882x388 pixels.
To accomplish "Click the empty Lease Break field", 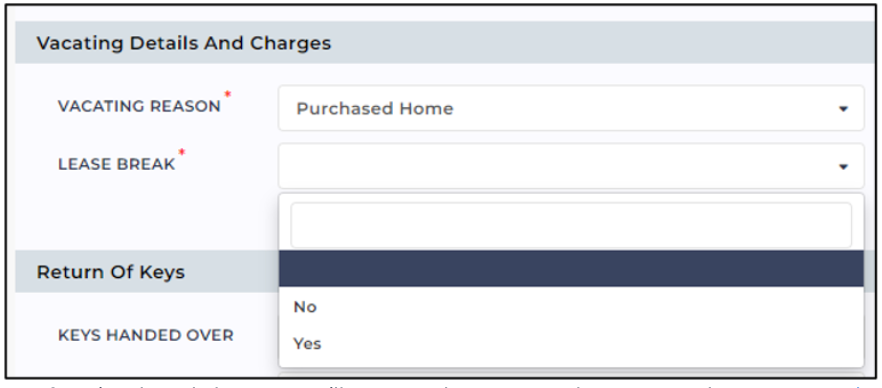I will pos(571,166).
